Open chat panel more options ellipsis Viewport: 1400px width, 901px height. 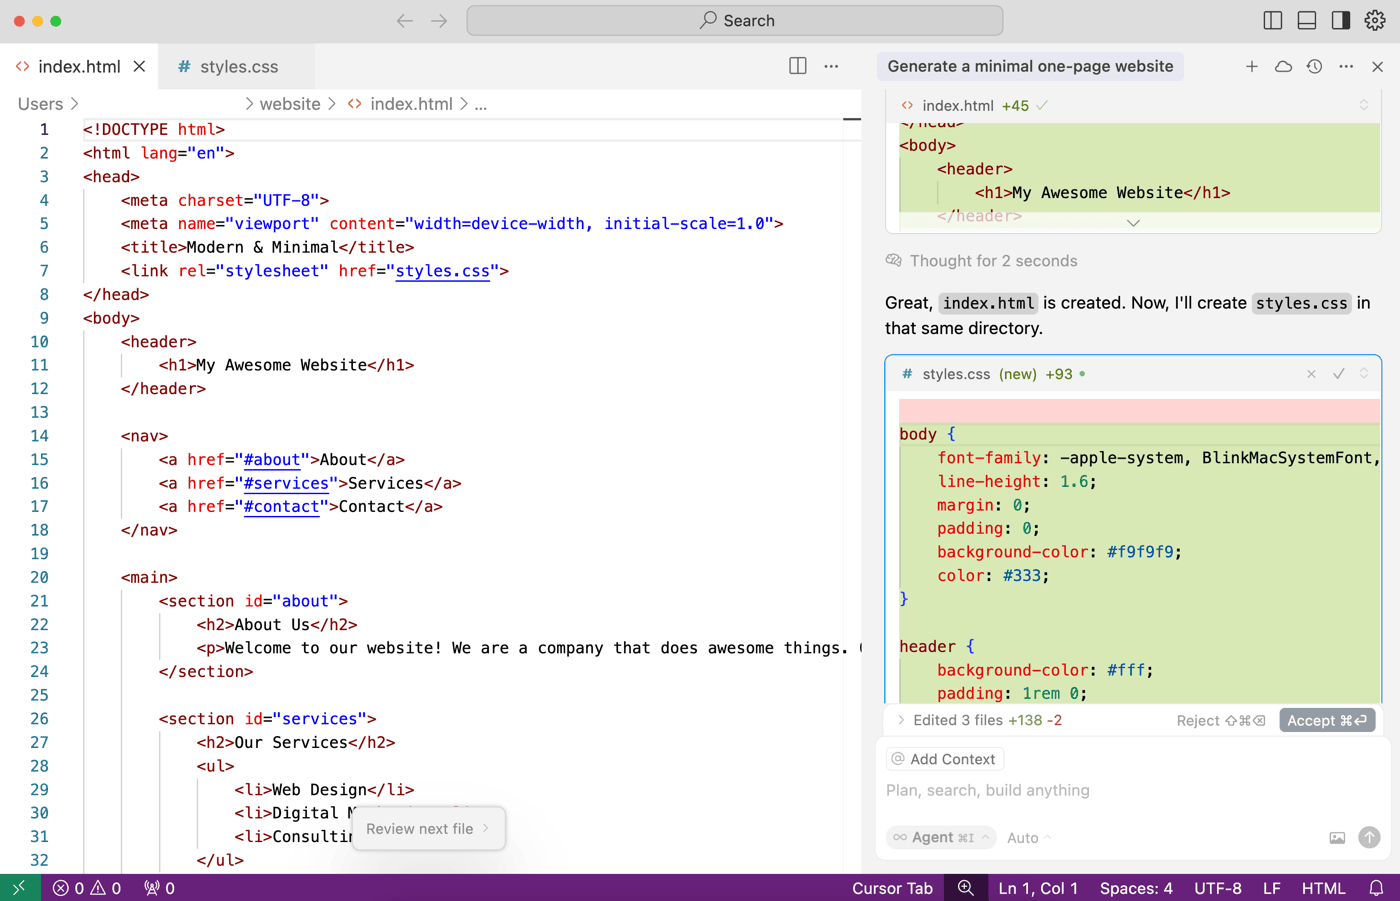[1346, 66]
